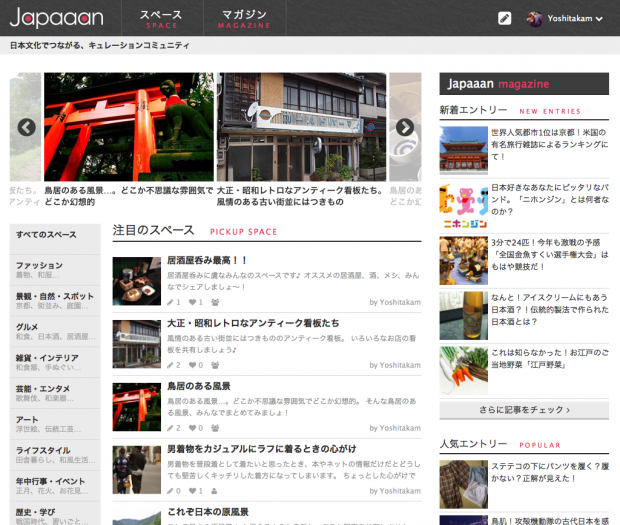
Task: Click heart icon on 男着物 row
Action: point(193,491)
